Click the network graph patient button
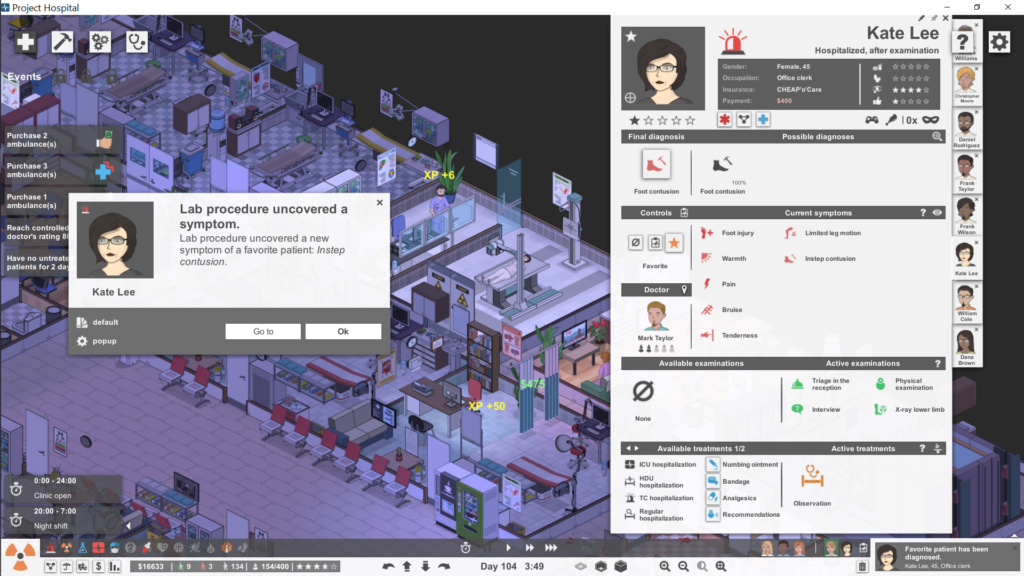This screenshot has width=1024, height=576. pos(744,120)
